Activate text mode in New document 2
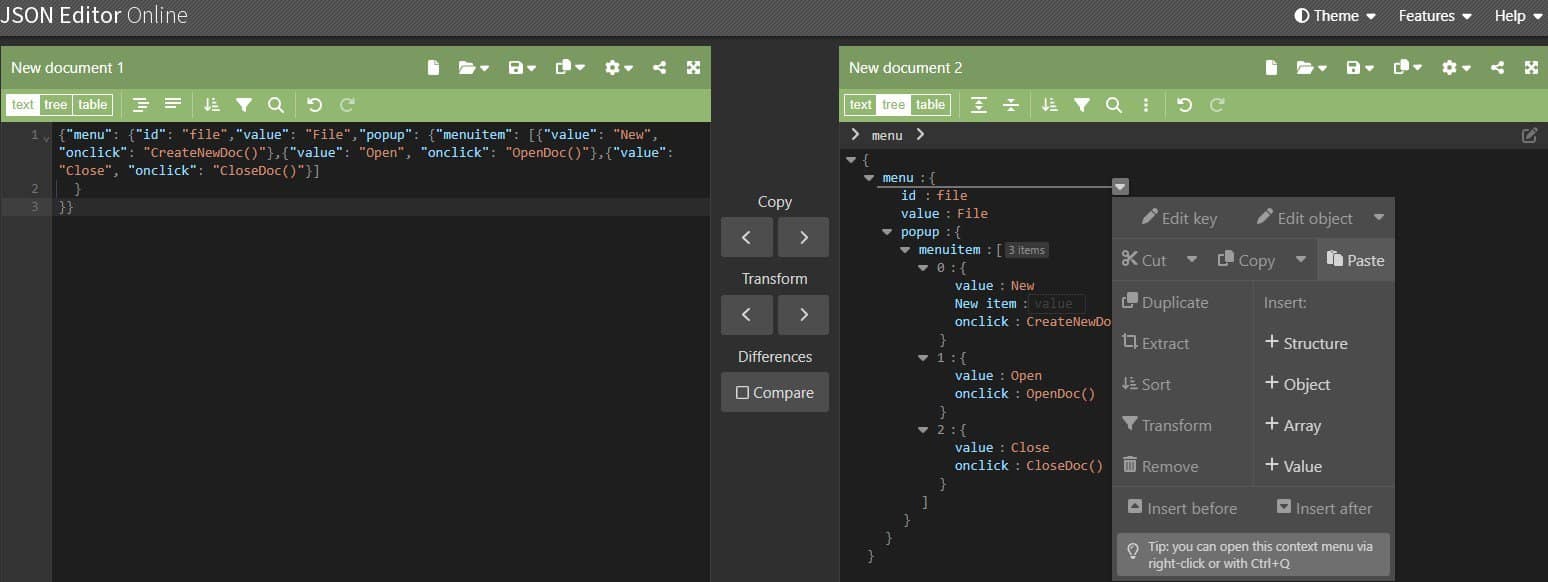Image resolution: width=1548 pixels, height=582 pixels. click(x=859, y=104)
